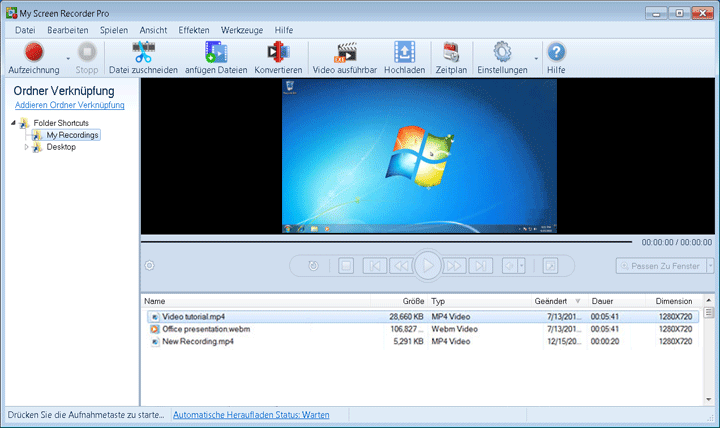The width and height of the screenshot is (720, 428).
Task: Expand the Desktop folder tree node
Action: (27, 147)
